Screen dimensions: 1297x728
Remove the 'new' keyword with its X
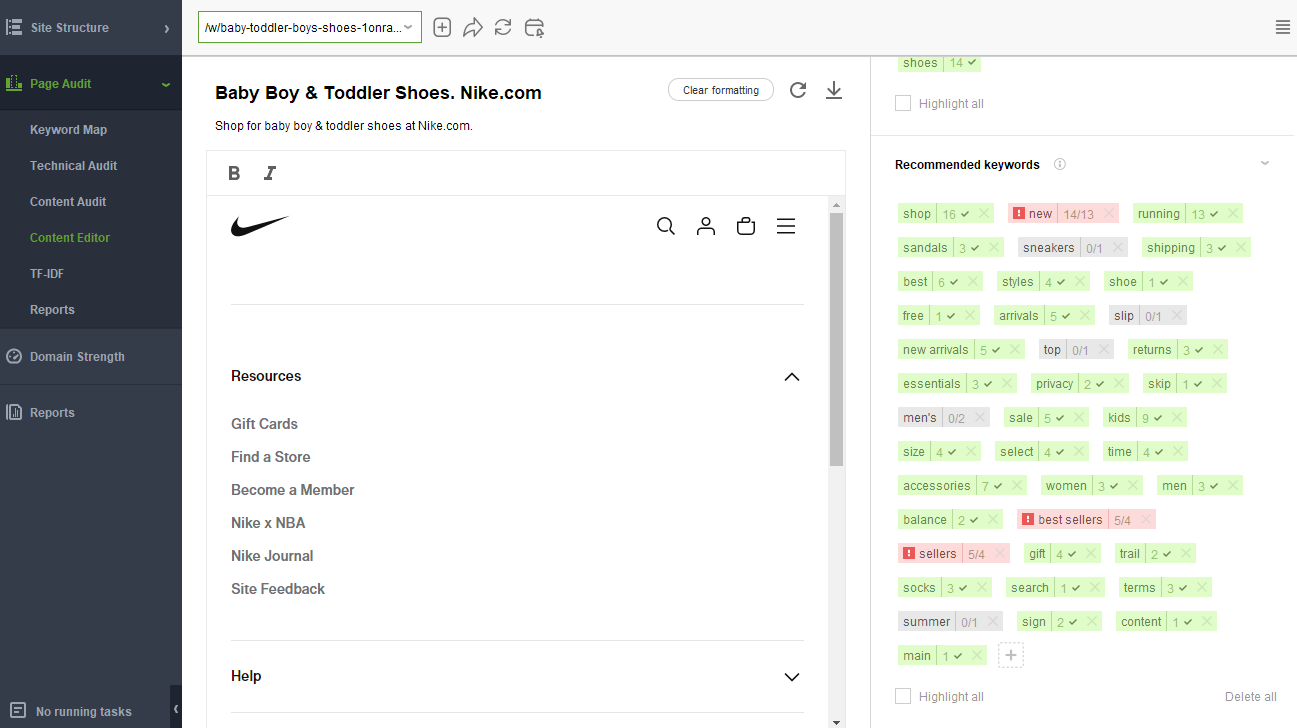(x=1109, y=213)
